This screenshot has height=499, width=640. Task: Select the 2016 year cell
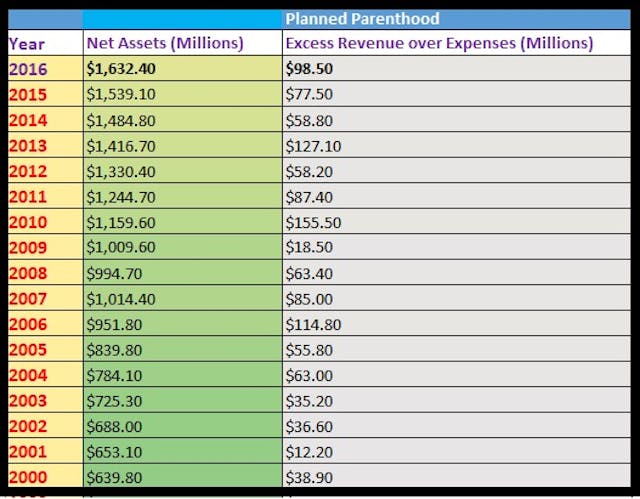(27, 68)
